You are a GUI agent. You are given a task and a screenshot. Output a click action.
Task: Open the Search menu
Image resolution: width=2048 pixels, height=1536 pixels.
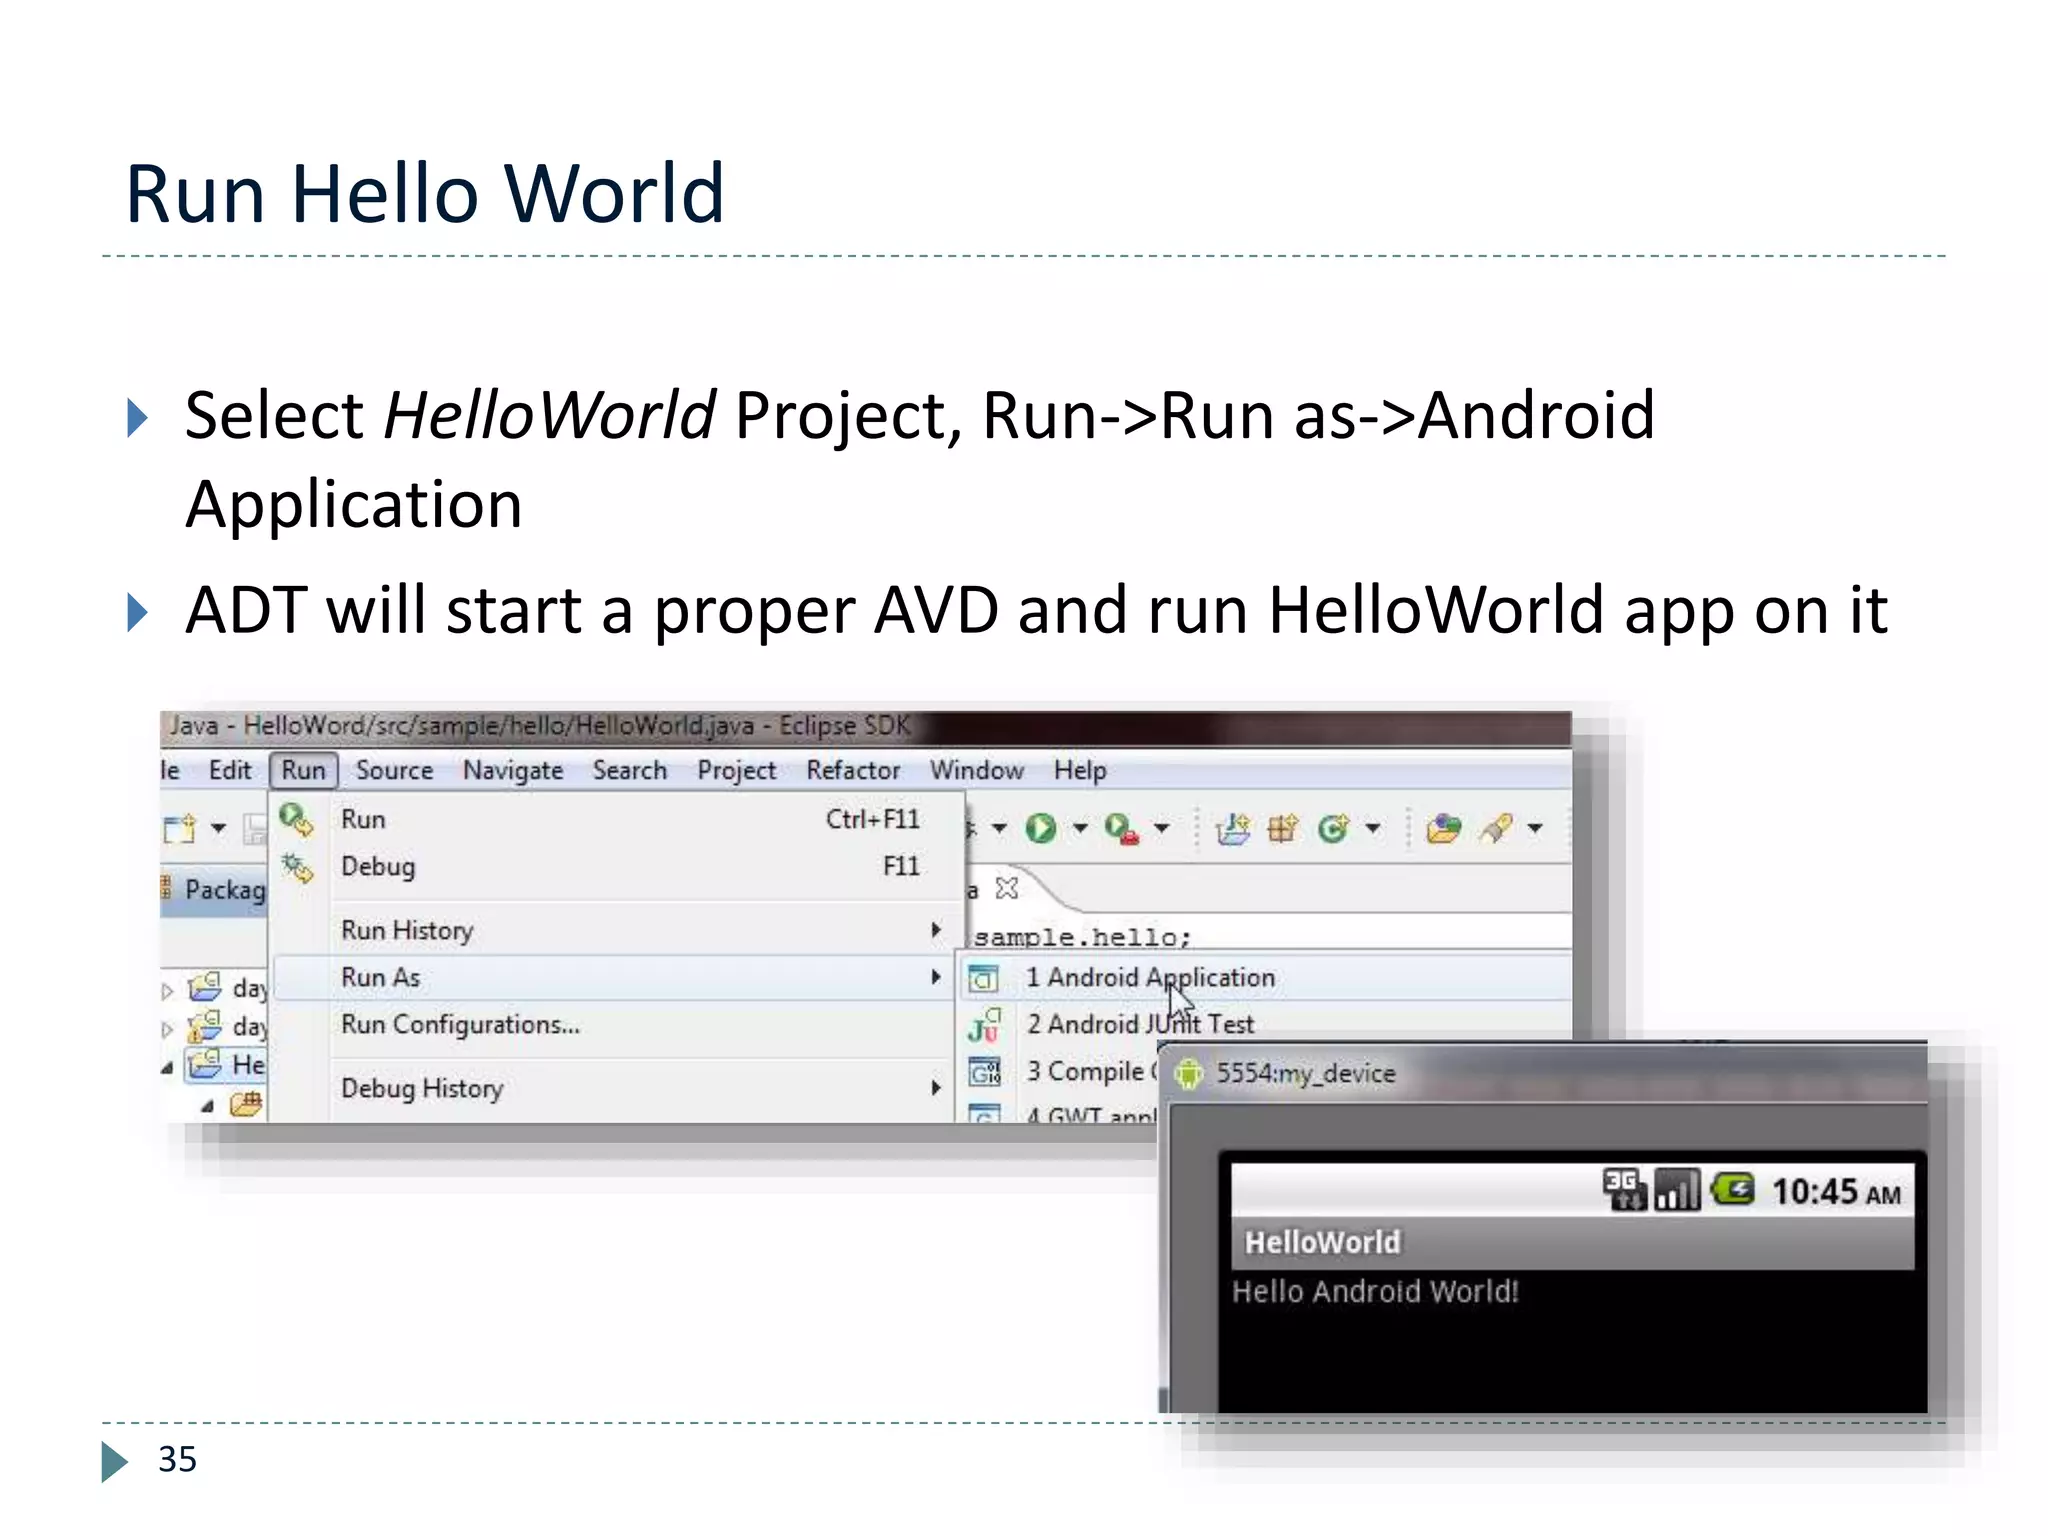coord(630,770)
